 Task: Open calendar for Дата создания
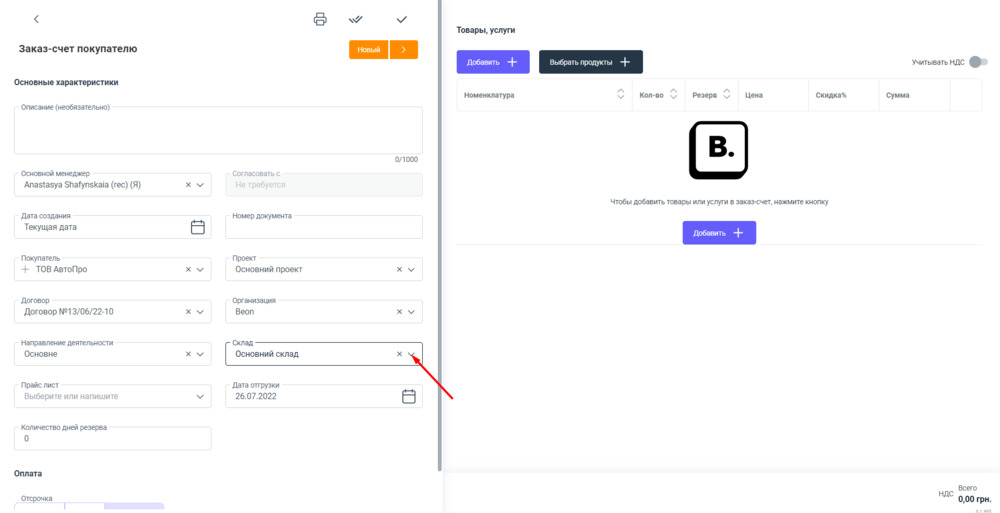tap(198, 227)
